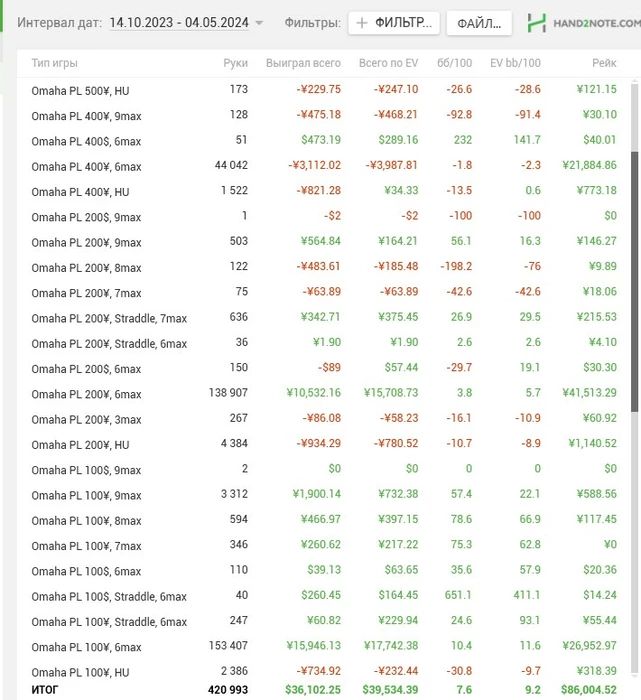Open the date interval dropdown arrow
Screen dimensions: 641x700
tap(259, 23)
